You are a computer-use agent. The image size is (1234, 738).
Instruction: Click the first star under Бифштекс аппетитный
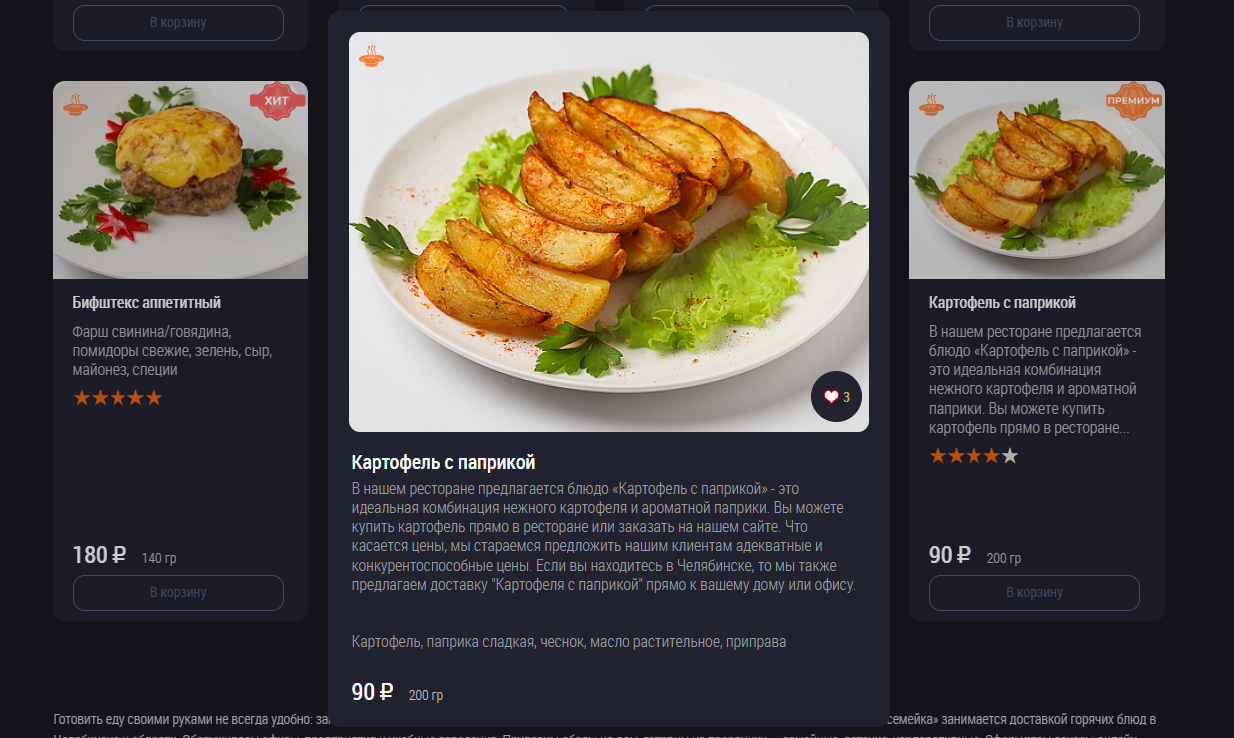(x=82, y=398)
